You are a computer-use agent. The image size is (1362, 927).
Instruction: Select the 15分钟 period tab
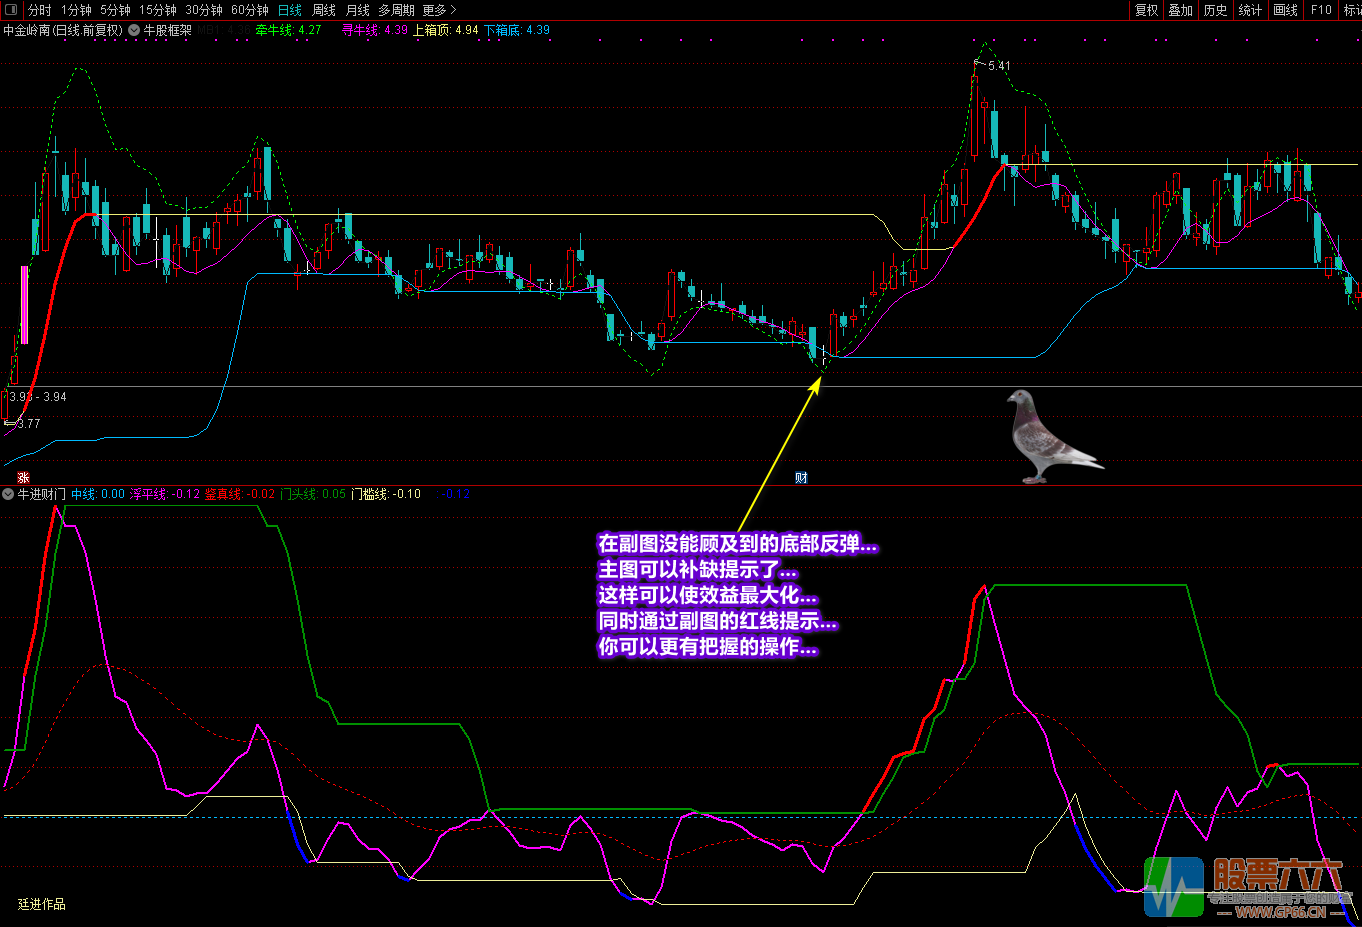(x=158, y=10)
